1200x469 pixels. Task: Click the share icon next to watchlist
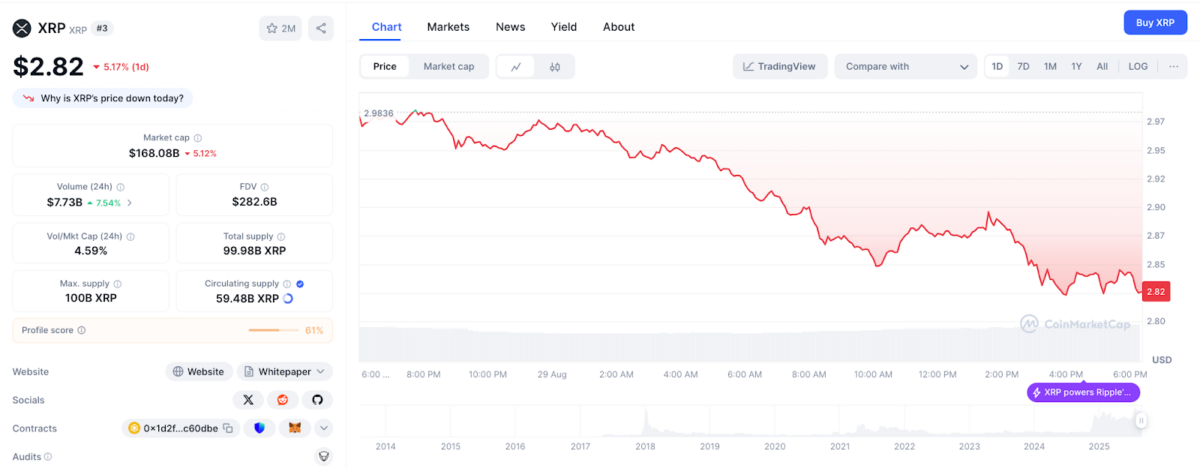(x=321, y=28)
